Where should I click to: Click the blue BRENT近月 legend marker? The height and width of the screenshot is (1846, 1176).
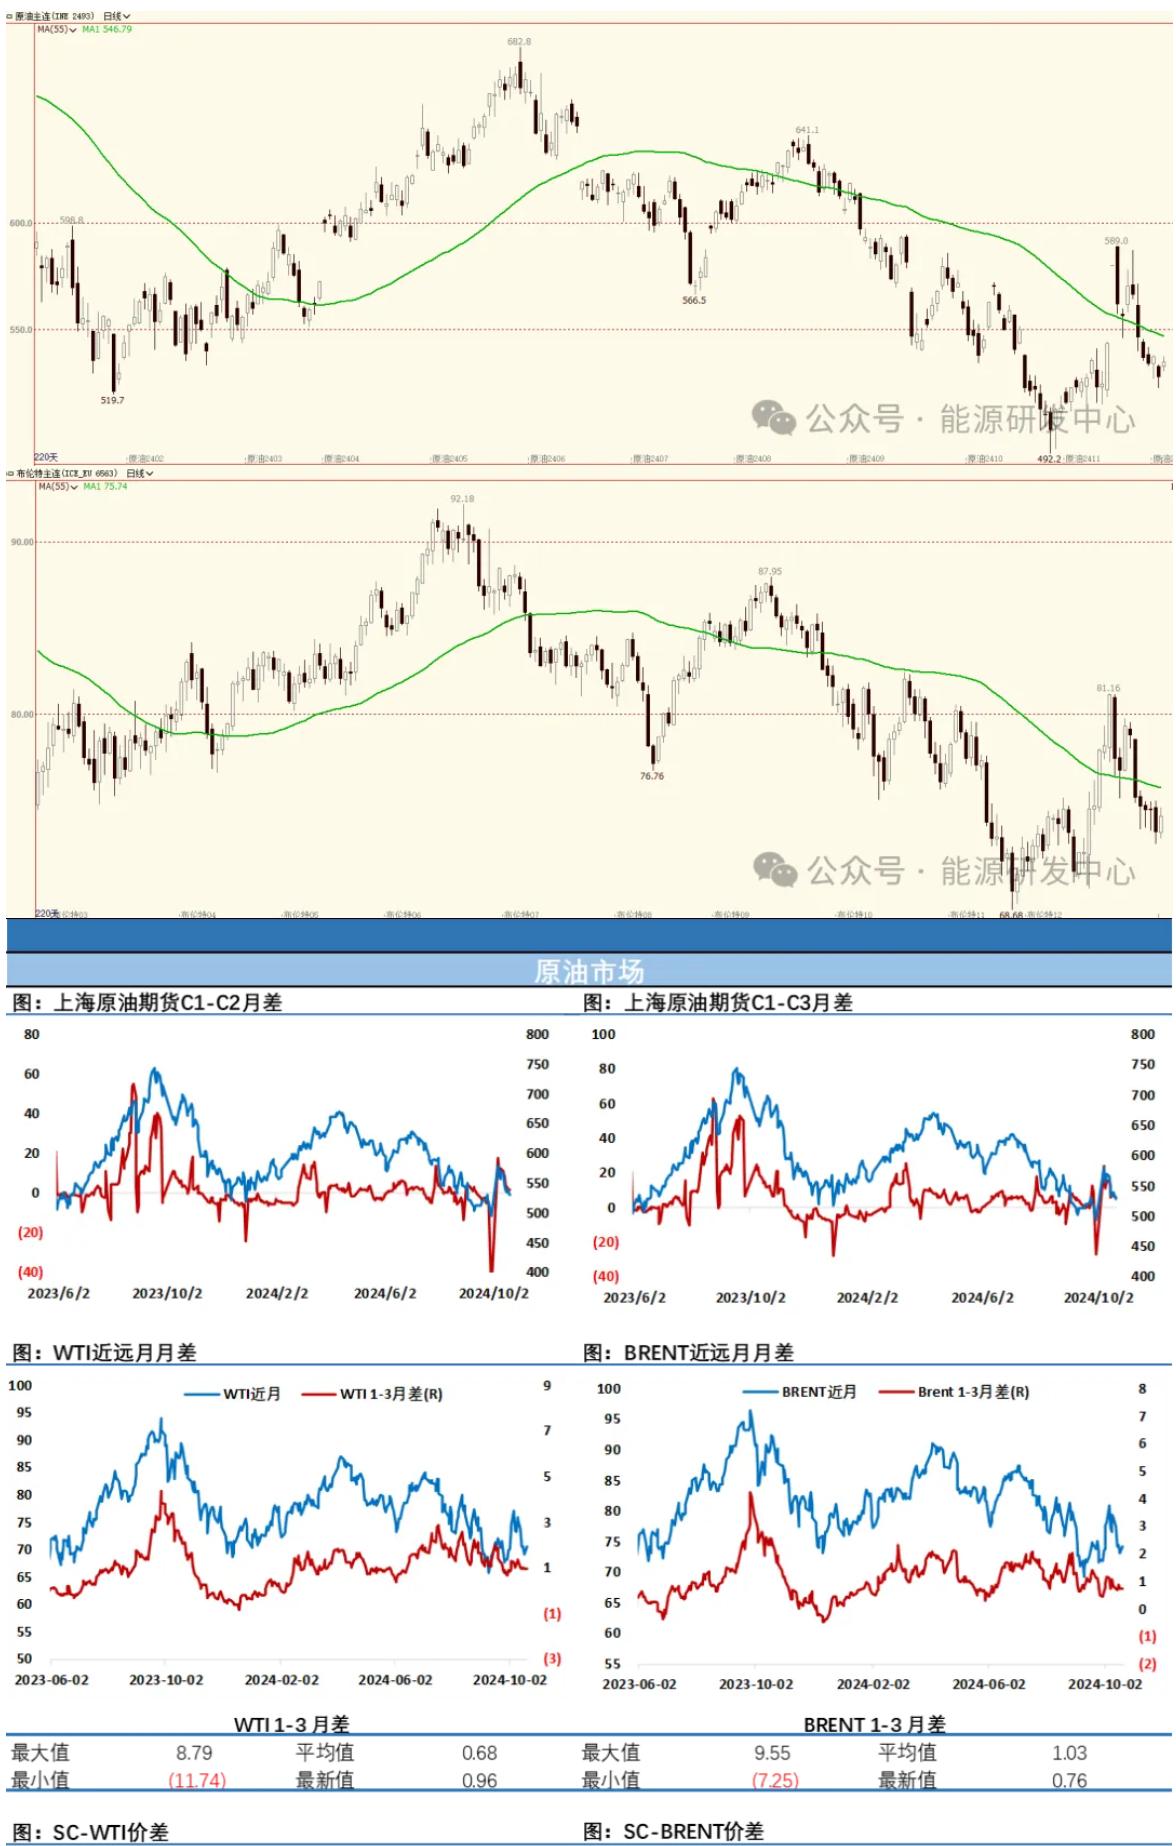[760, 1392]
